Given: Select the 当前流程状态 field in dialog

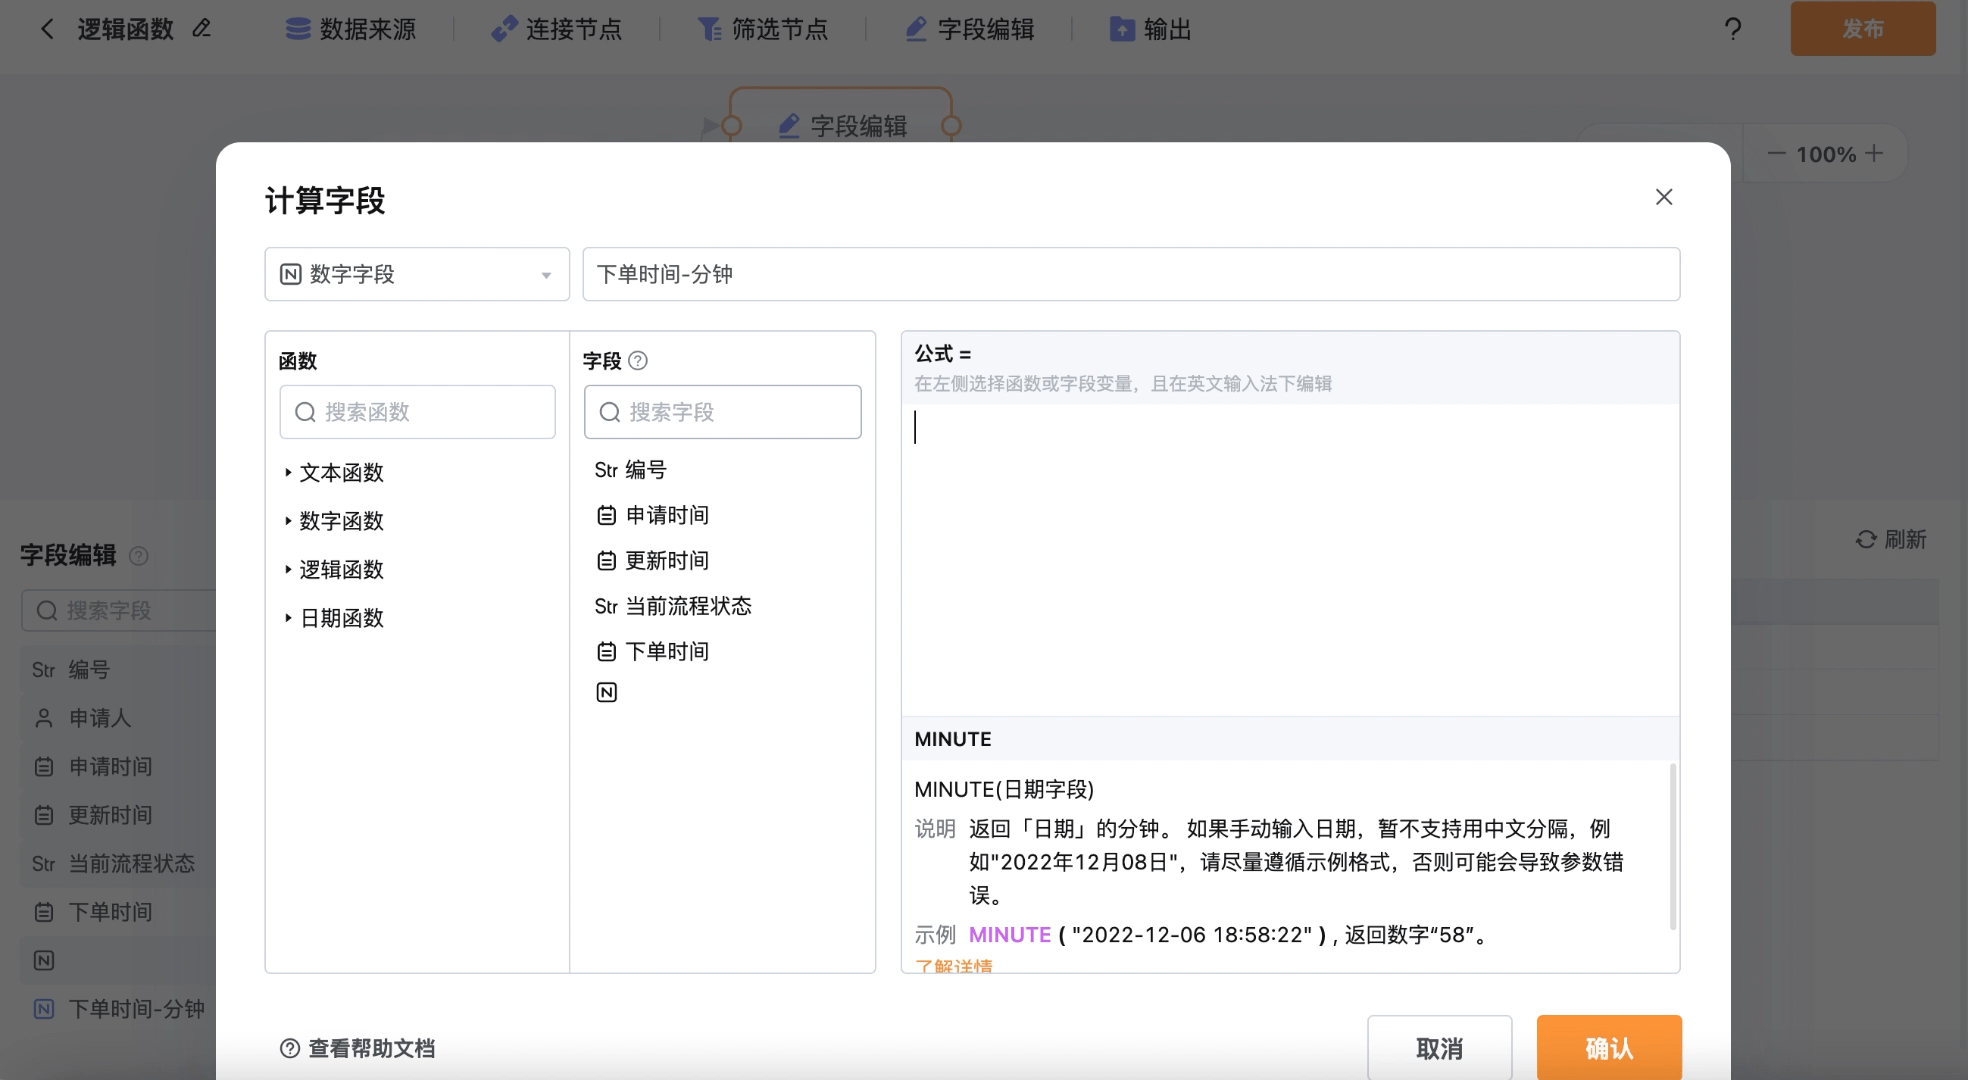Looking at the screenshot, I should click(x=672, y=606).
